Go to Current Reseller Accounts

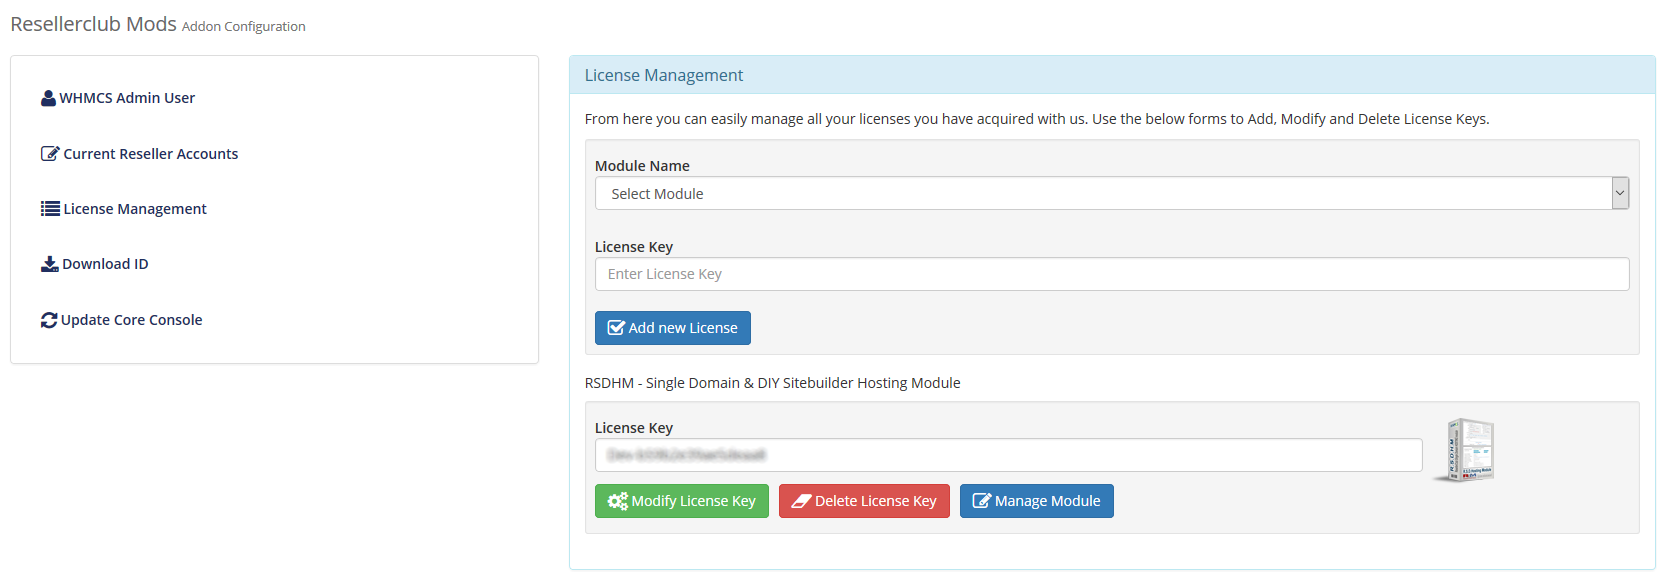click(140, 154)
